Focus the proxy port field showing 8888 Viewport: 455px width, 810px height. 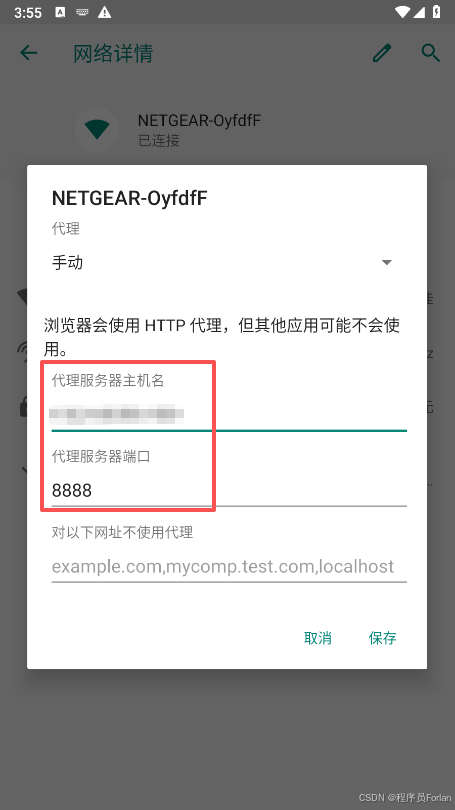229,490
